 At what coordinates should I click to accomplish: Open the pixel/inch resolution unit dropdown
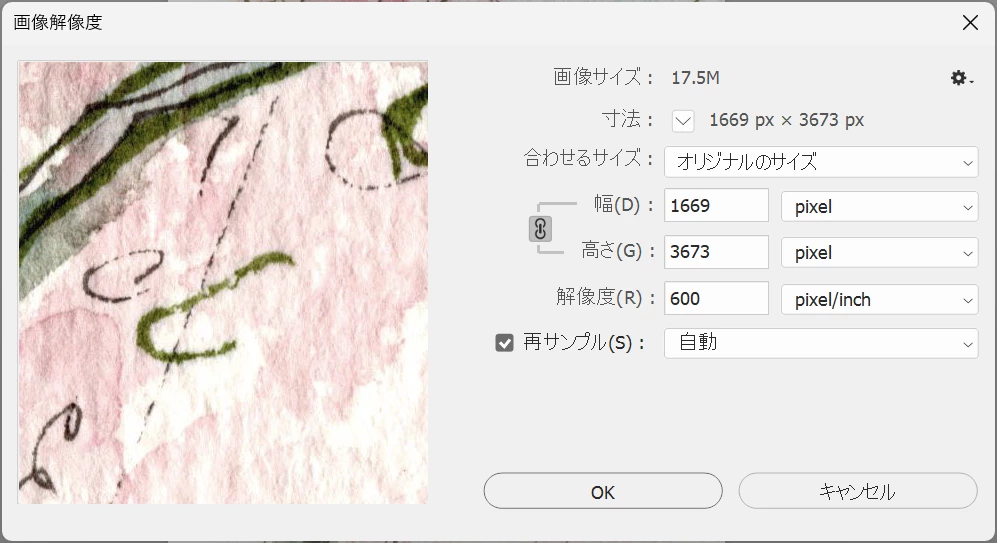point(879,299)
